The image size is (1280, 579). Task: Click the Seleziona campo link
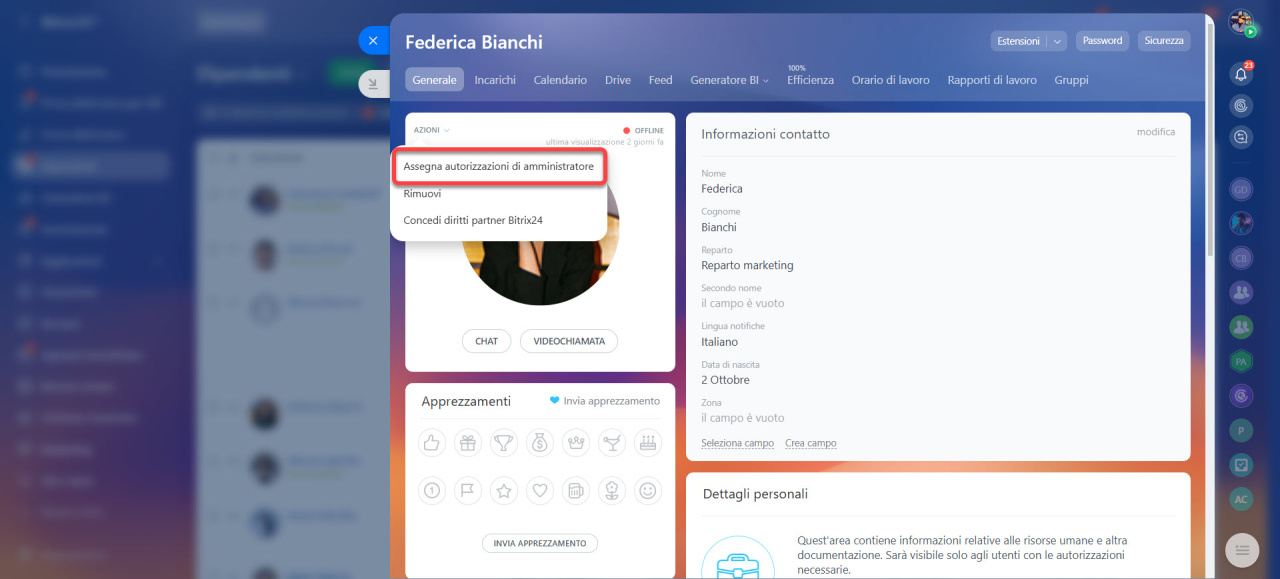[x=737, y=443]
